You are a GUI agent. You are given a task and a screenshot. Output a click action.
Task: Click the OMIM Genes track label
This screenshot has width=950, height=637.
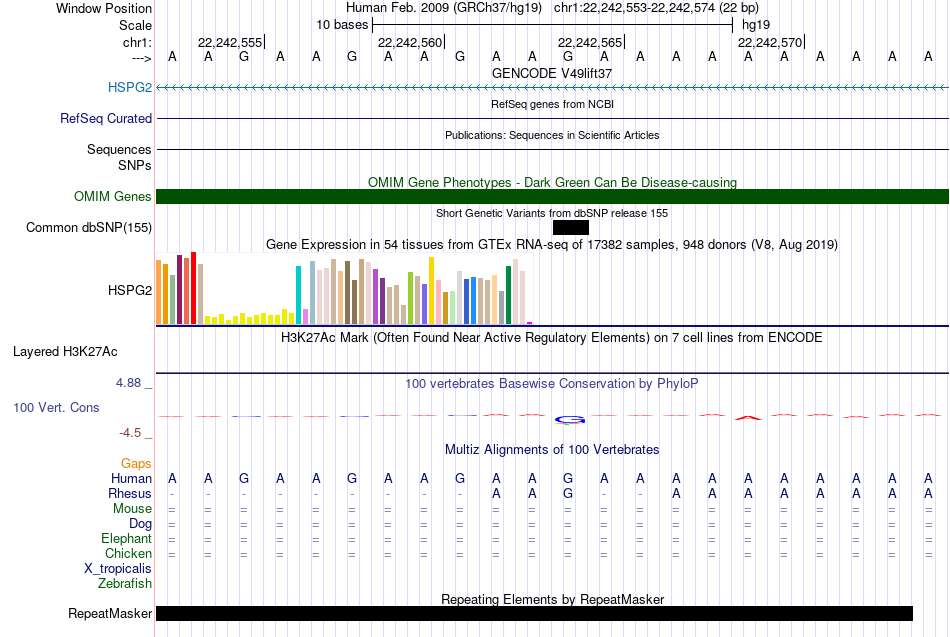(113, 197)
